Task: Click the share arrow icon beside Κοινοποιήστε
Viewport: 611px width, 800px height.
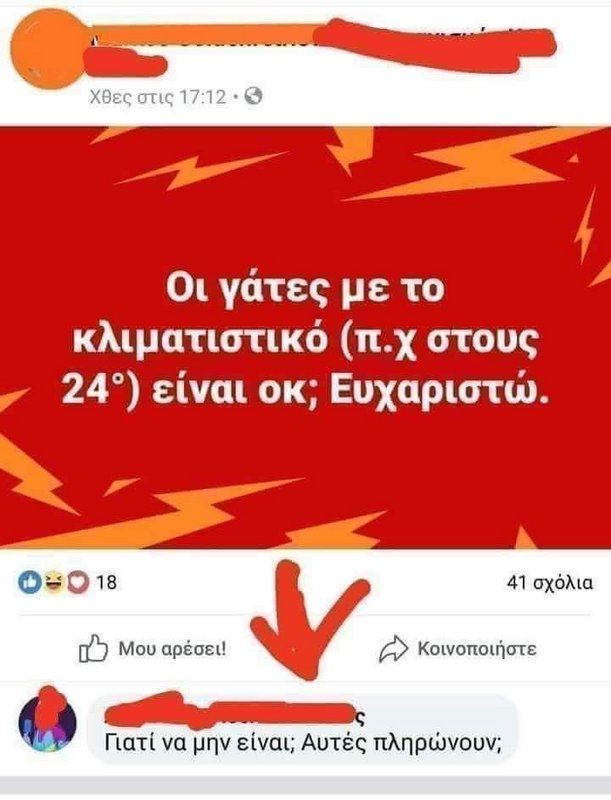Action: point(393,649)
